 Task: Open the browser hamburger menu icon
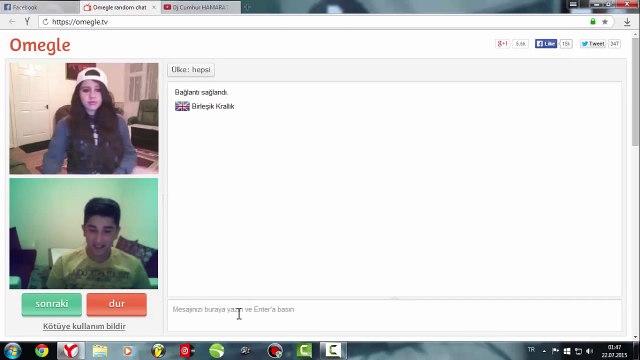pyautogui.click(x=573, y=4)
